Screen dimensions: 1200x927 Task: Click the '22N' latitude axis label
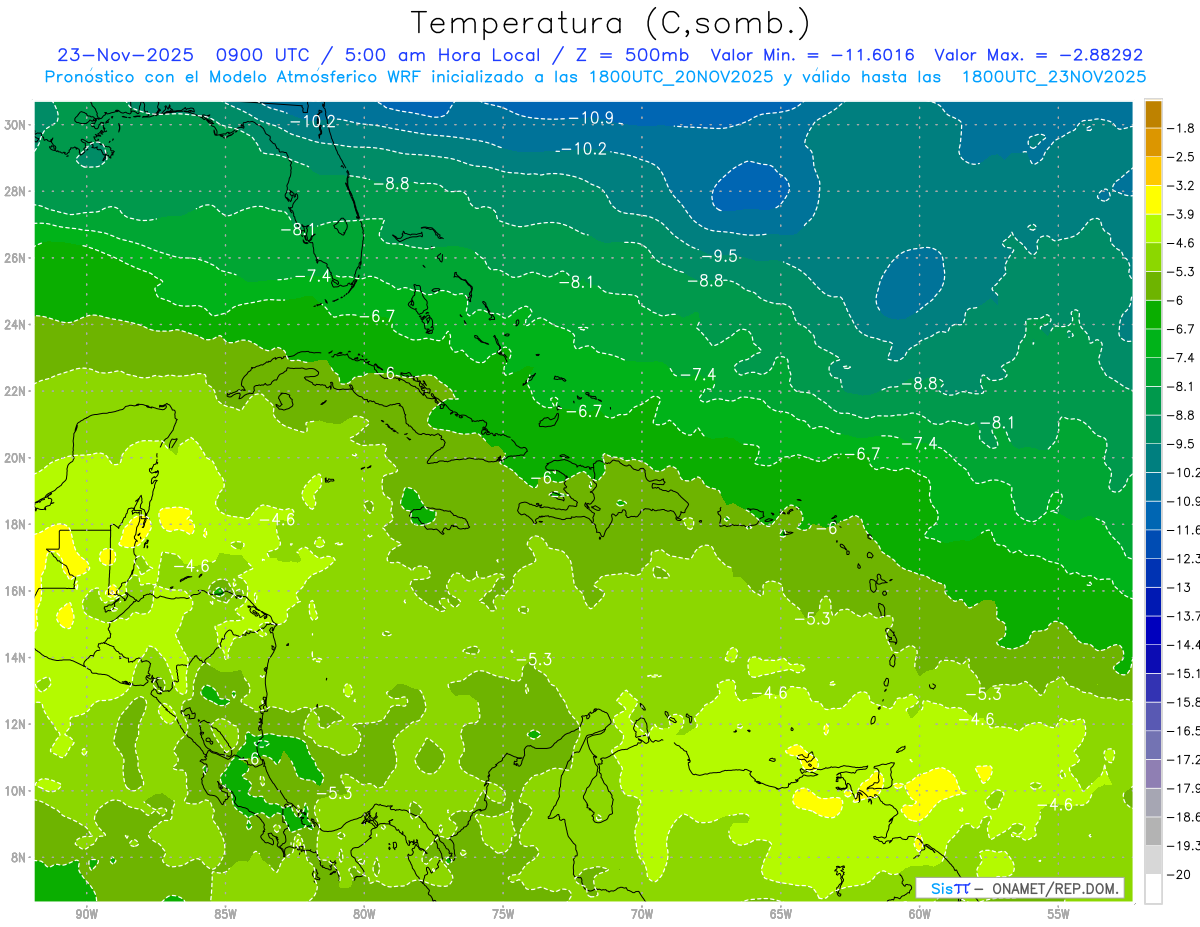[15, 391]
